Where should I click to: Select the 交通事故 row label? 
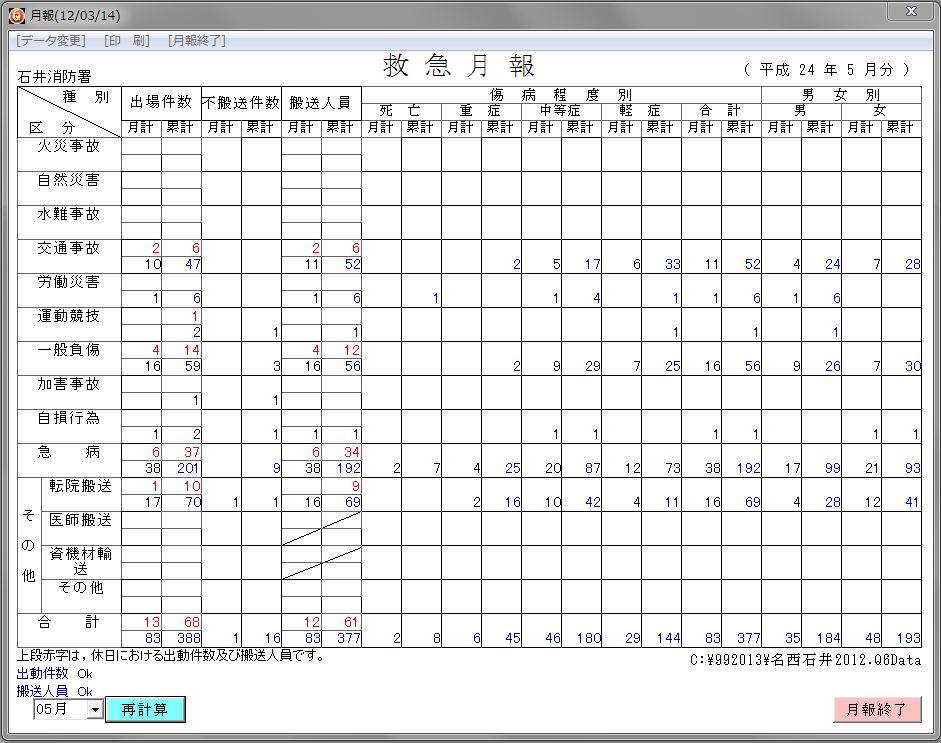pos(68,248)
